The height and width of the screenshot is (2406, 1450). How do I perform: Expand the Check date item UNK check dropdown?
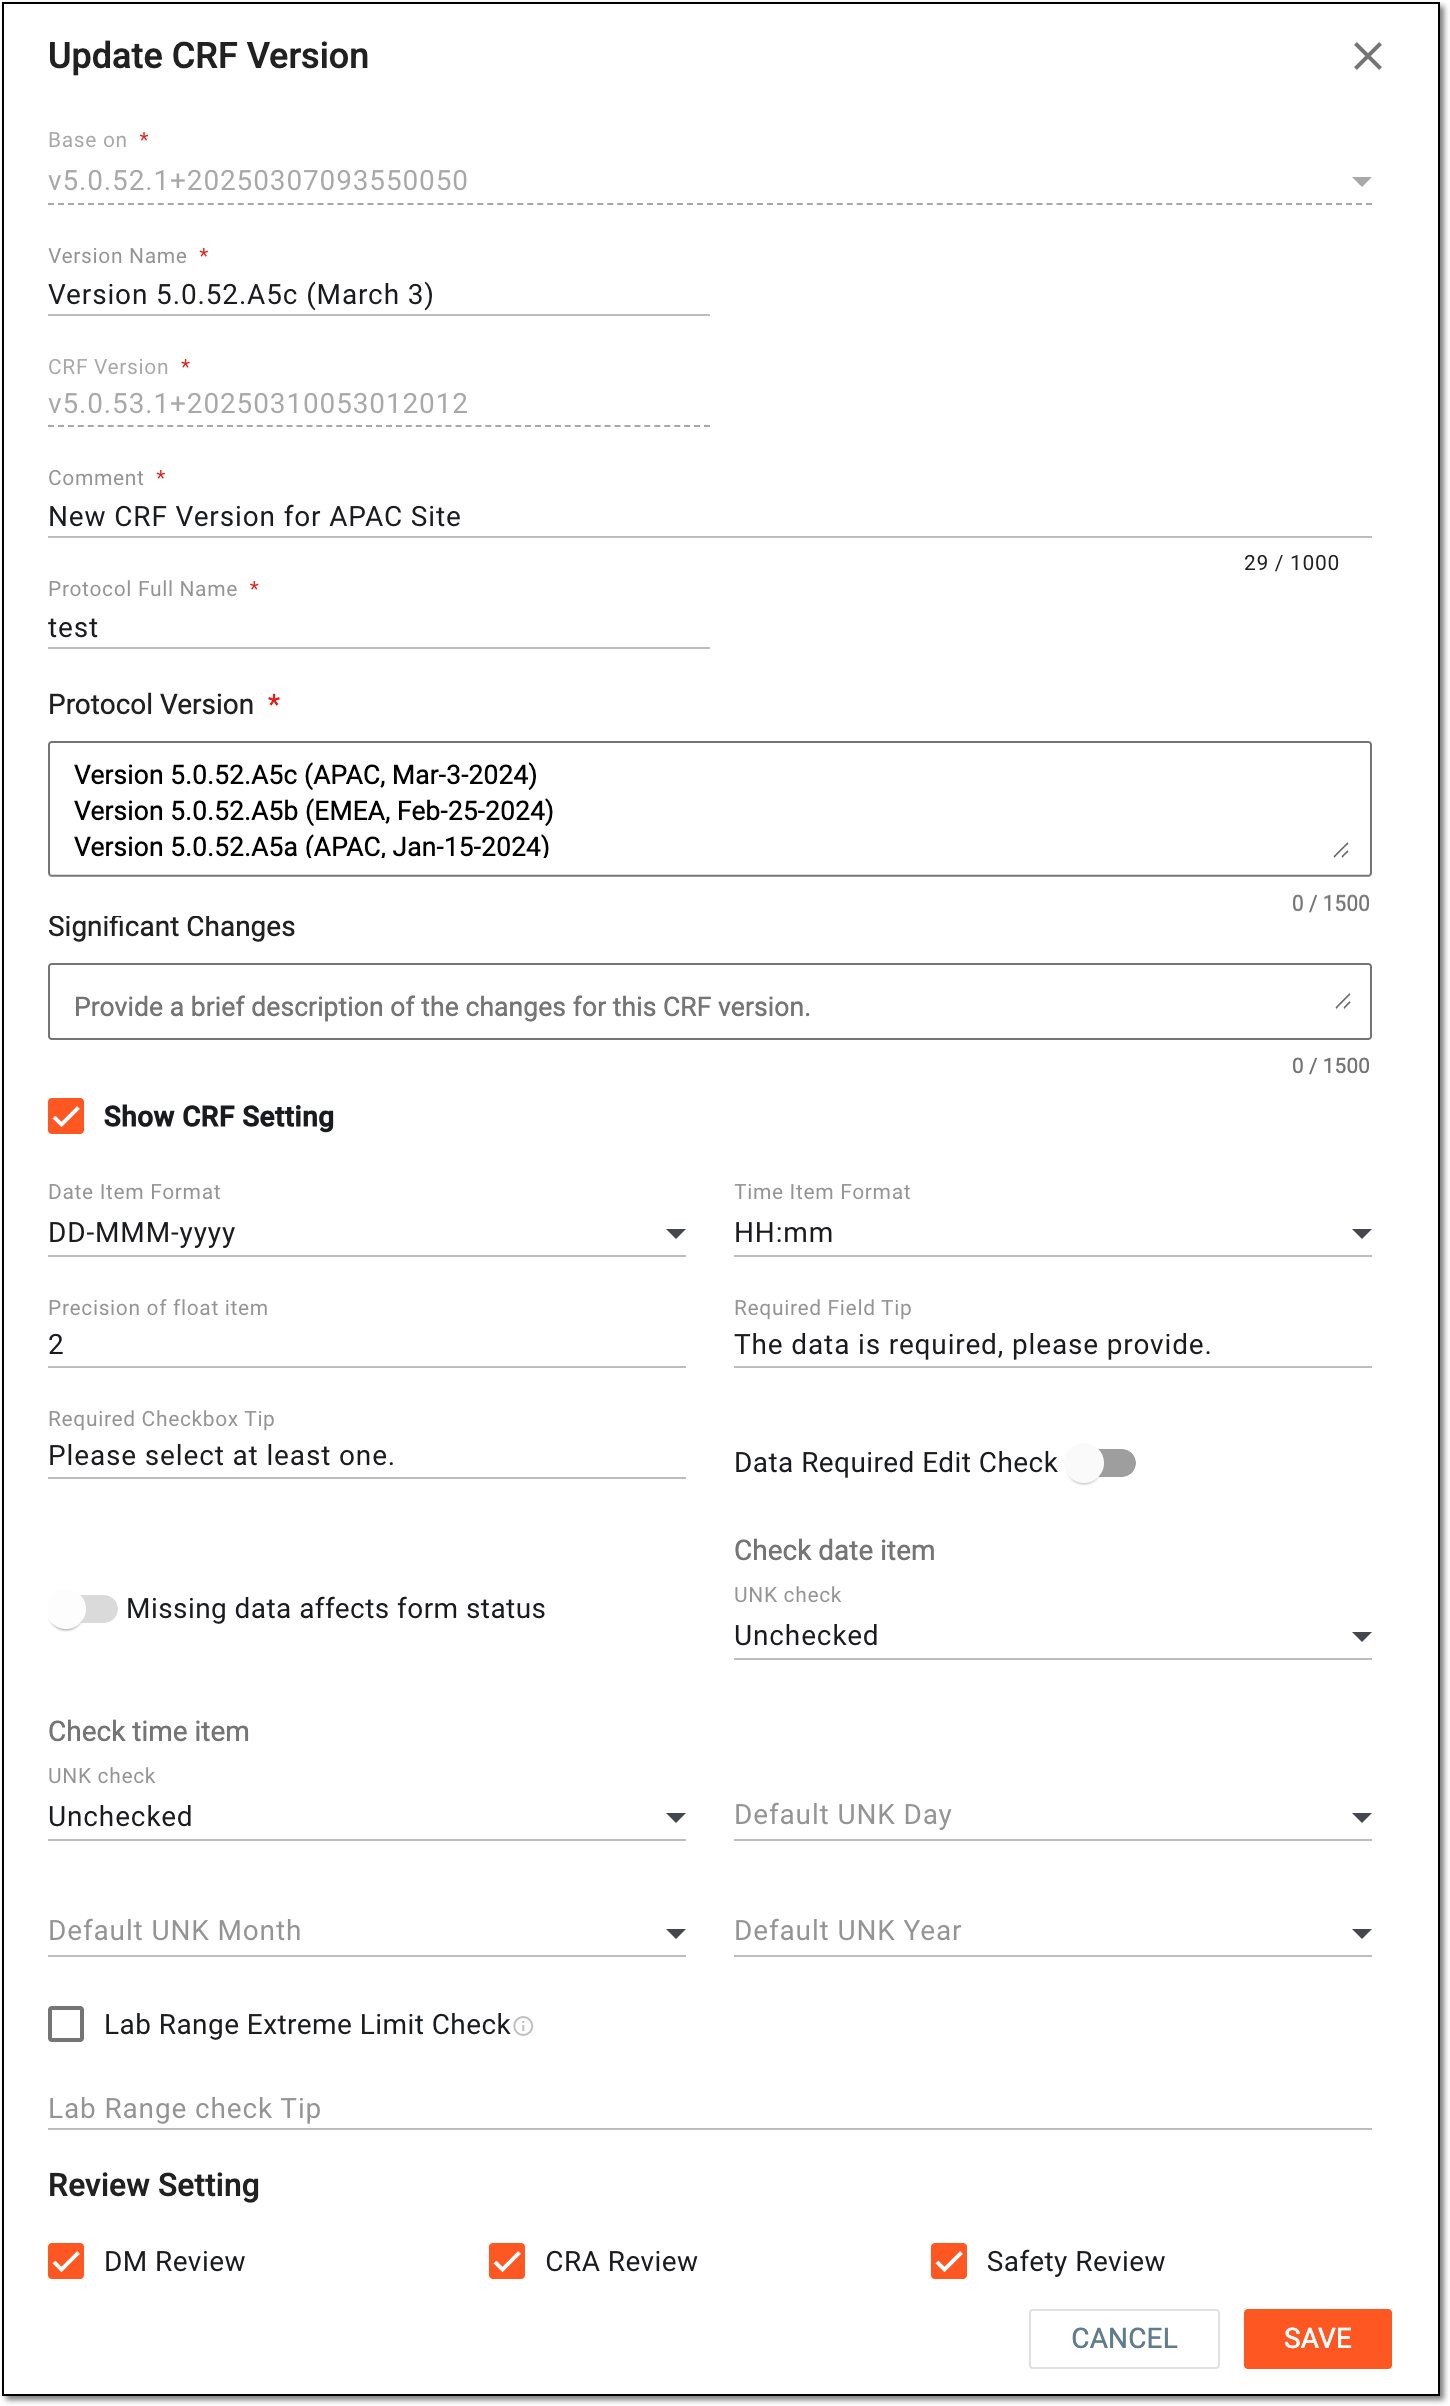tap(1052, 1636)
